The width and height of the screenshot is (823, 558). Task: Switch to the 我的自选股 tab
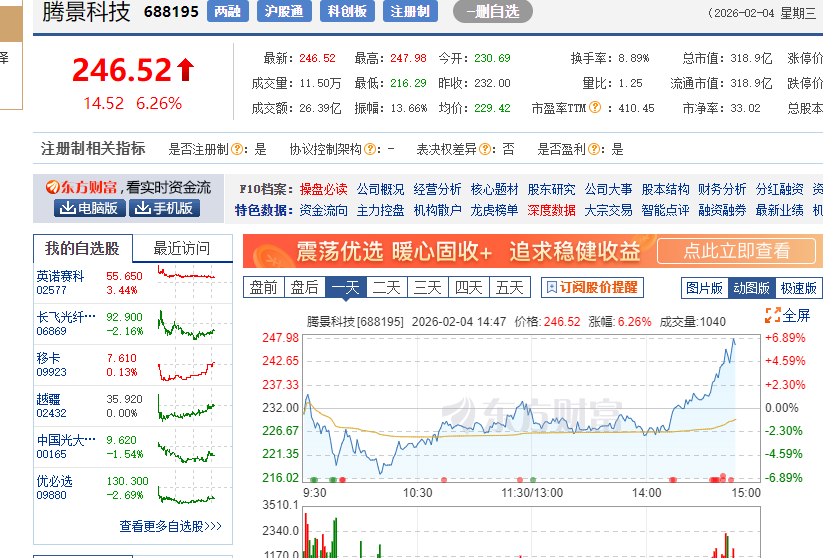pos(82,248)
